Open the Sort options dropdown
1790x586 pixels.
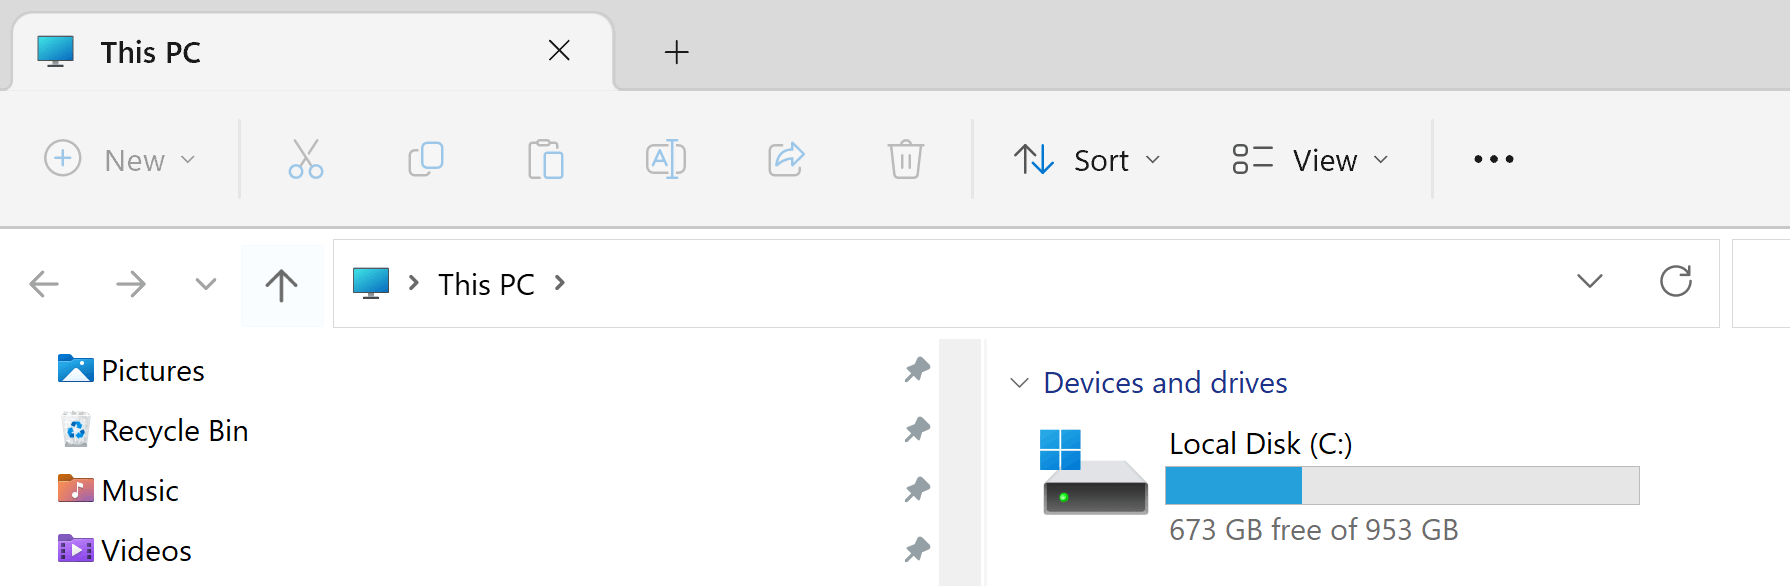pos(1087,160)
